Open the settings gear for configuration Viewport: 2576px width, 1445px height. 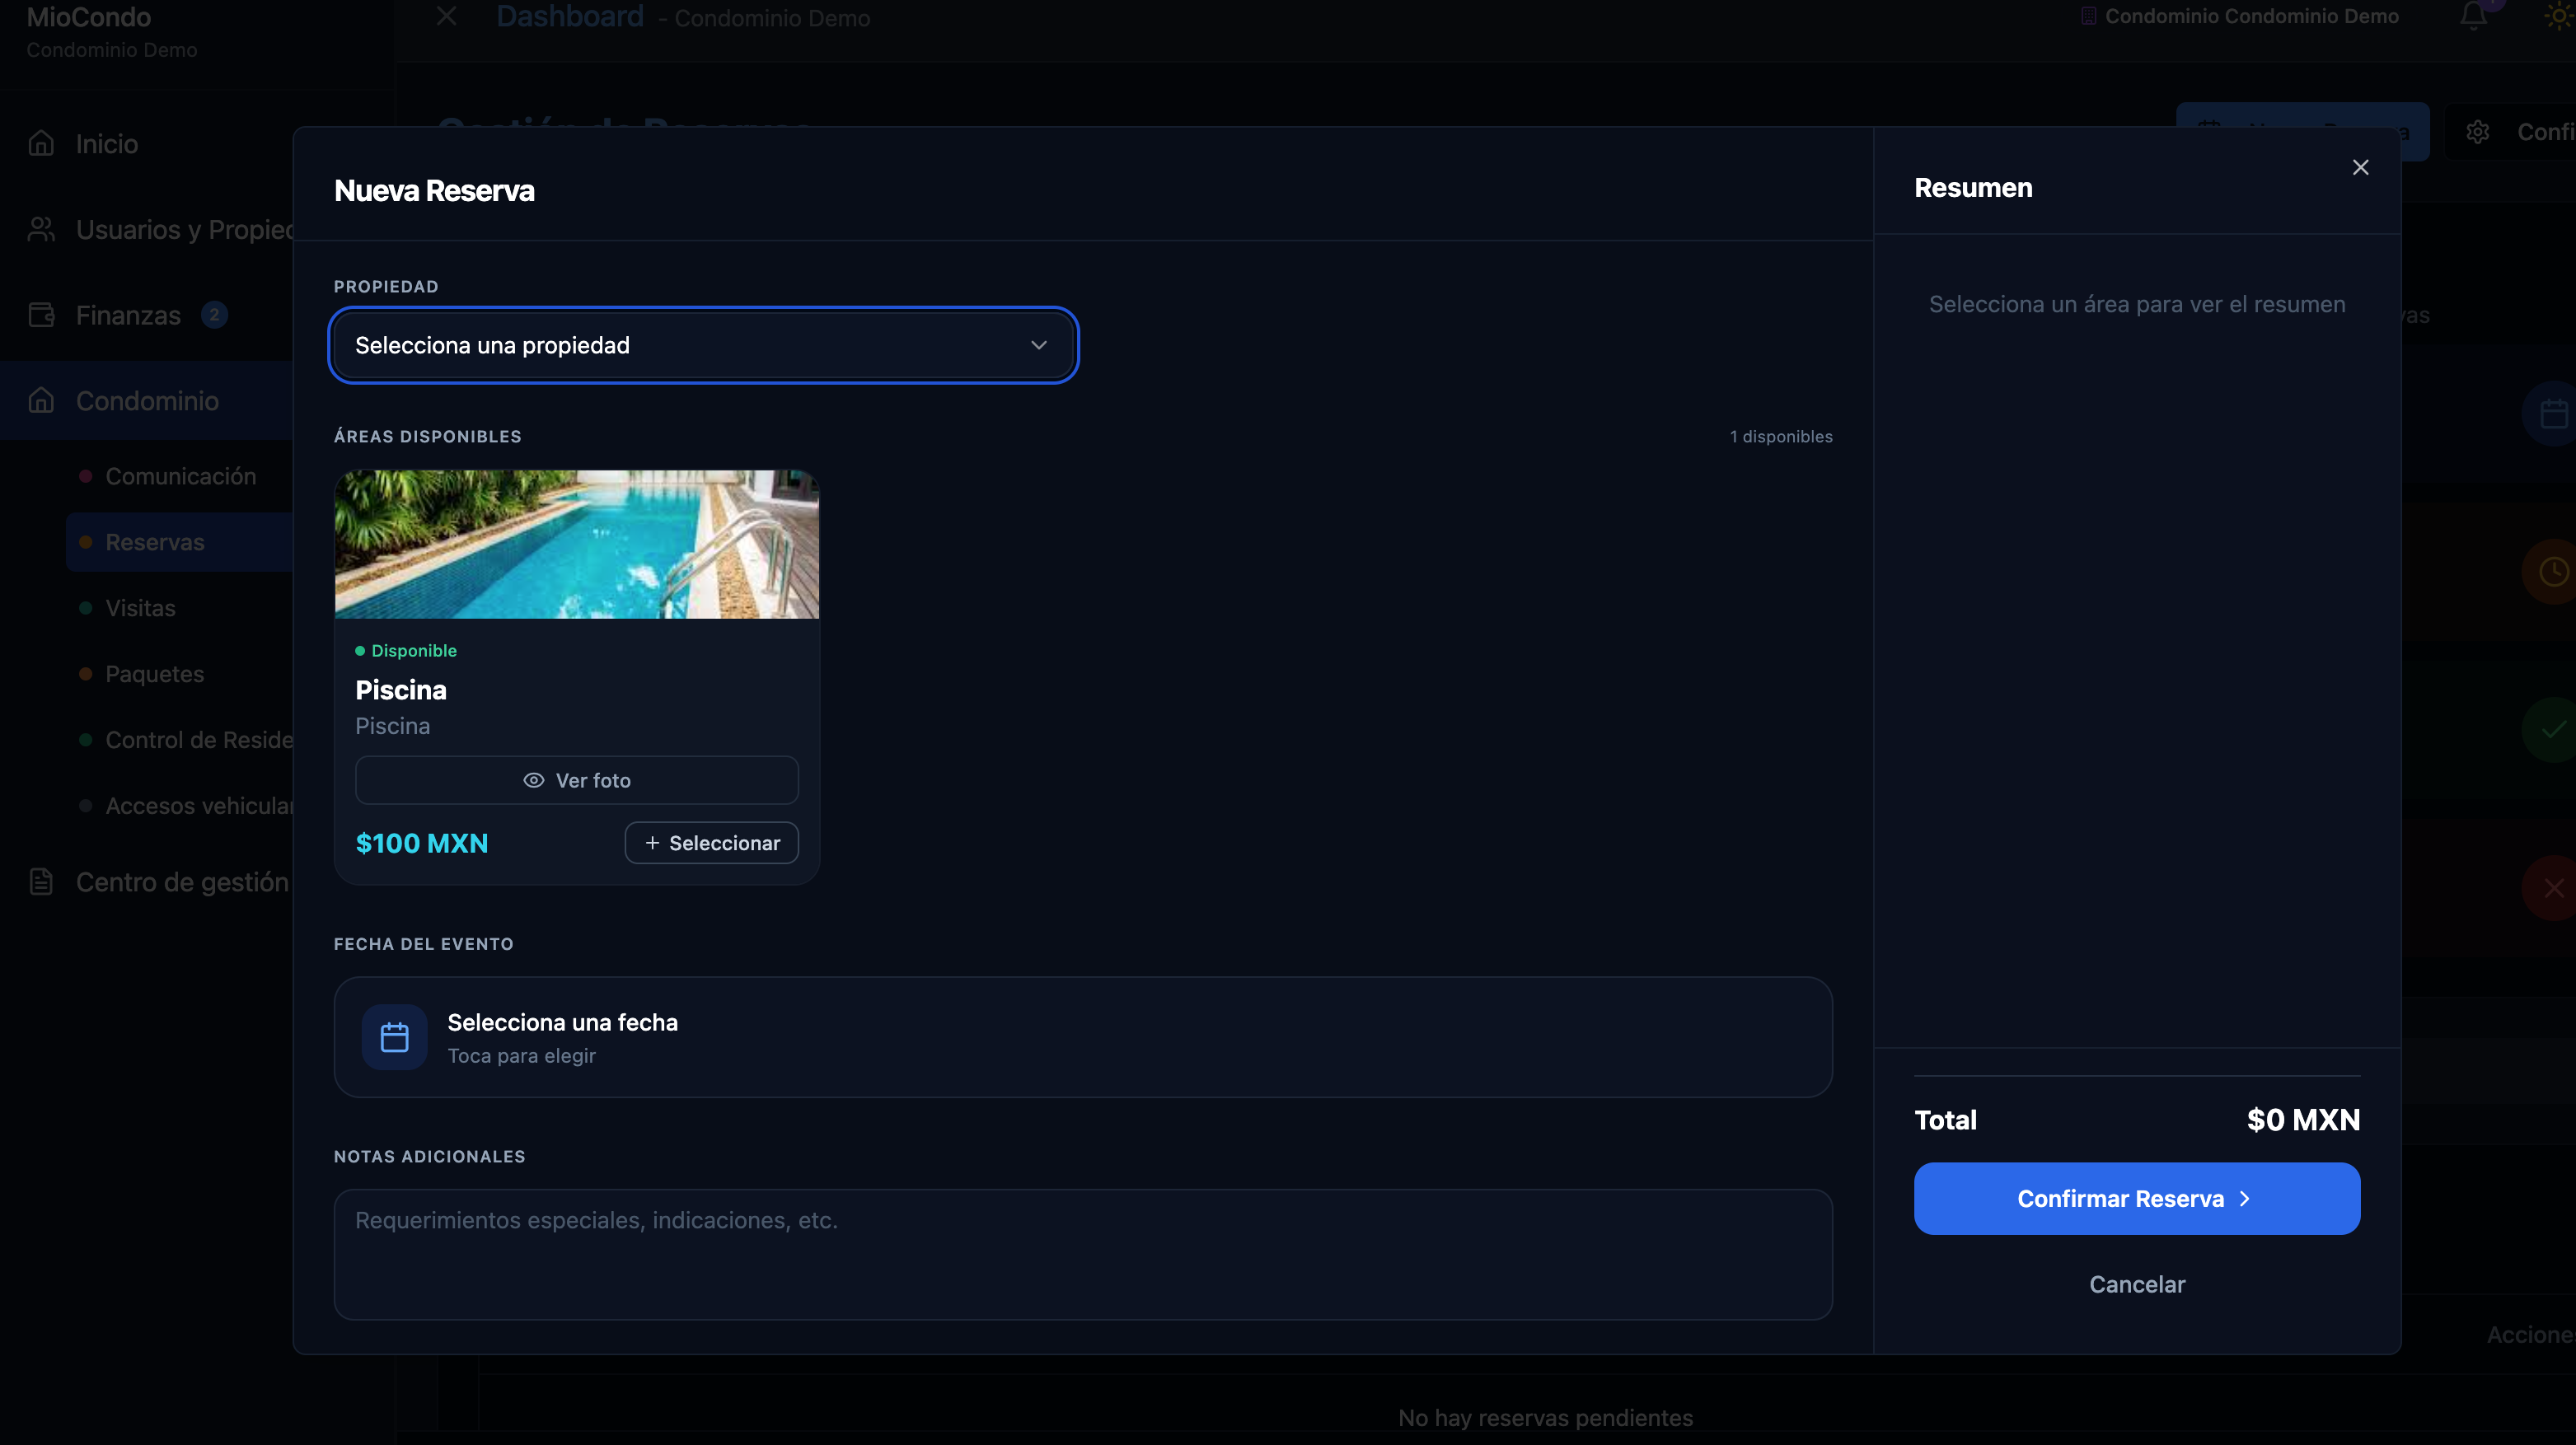coord(2479,131)
